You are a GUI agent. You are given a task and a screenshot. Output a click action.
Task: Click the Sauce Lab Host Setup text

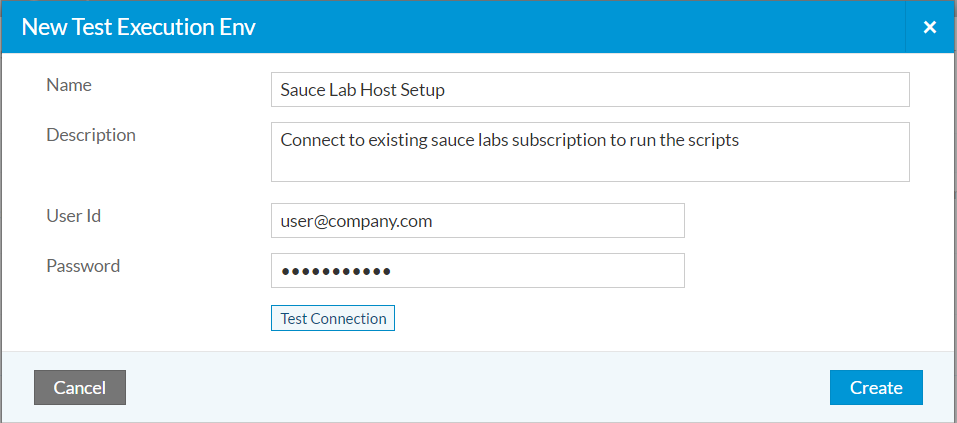(x=363, y=90)
